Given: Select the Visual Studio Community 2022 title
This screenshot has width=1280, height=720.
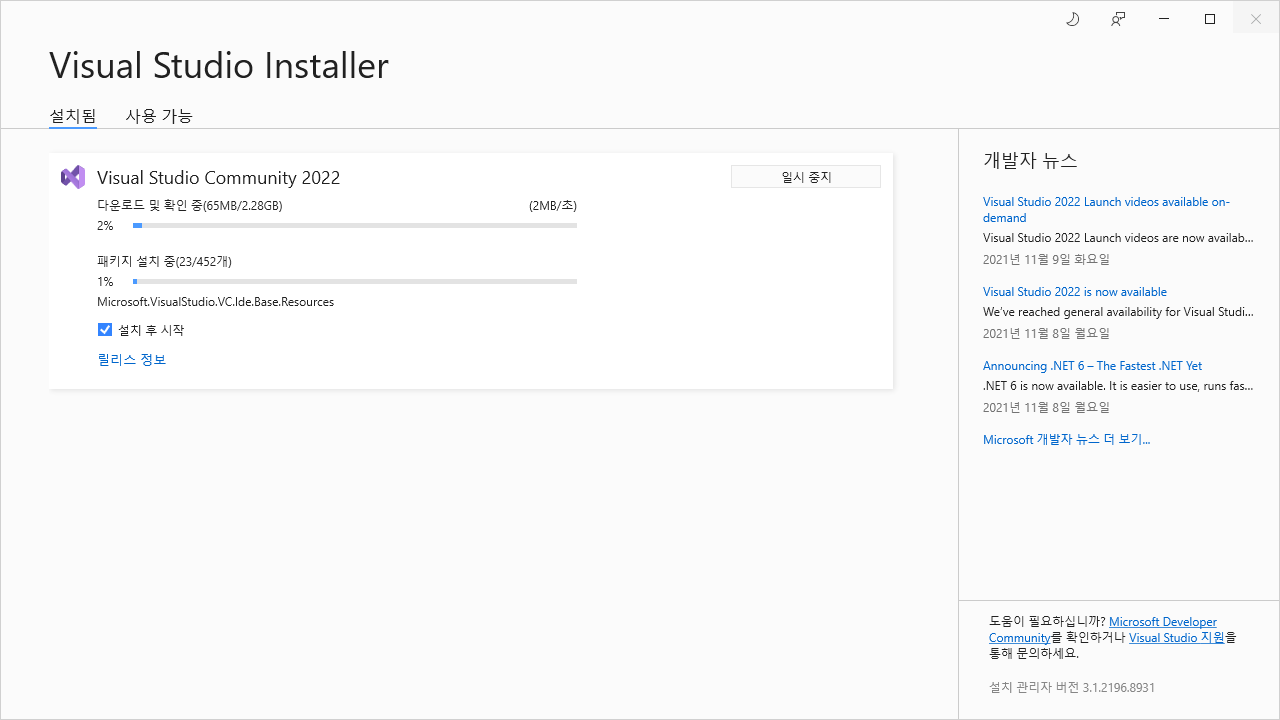Looking at the screenshot, I should pos(219,178).
